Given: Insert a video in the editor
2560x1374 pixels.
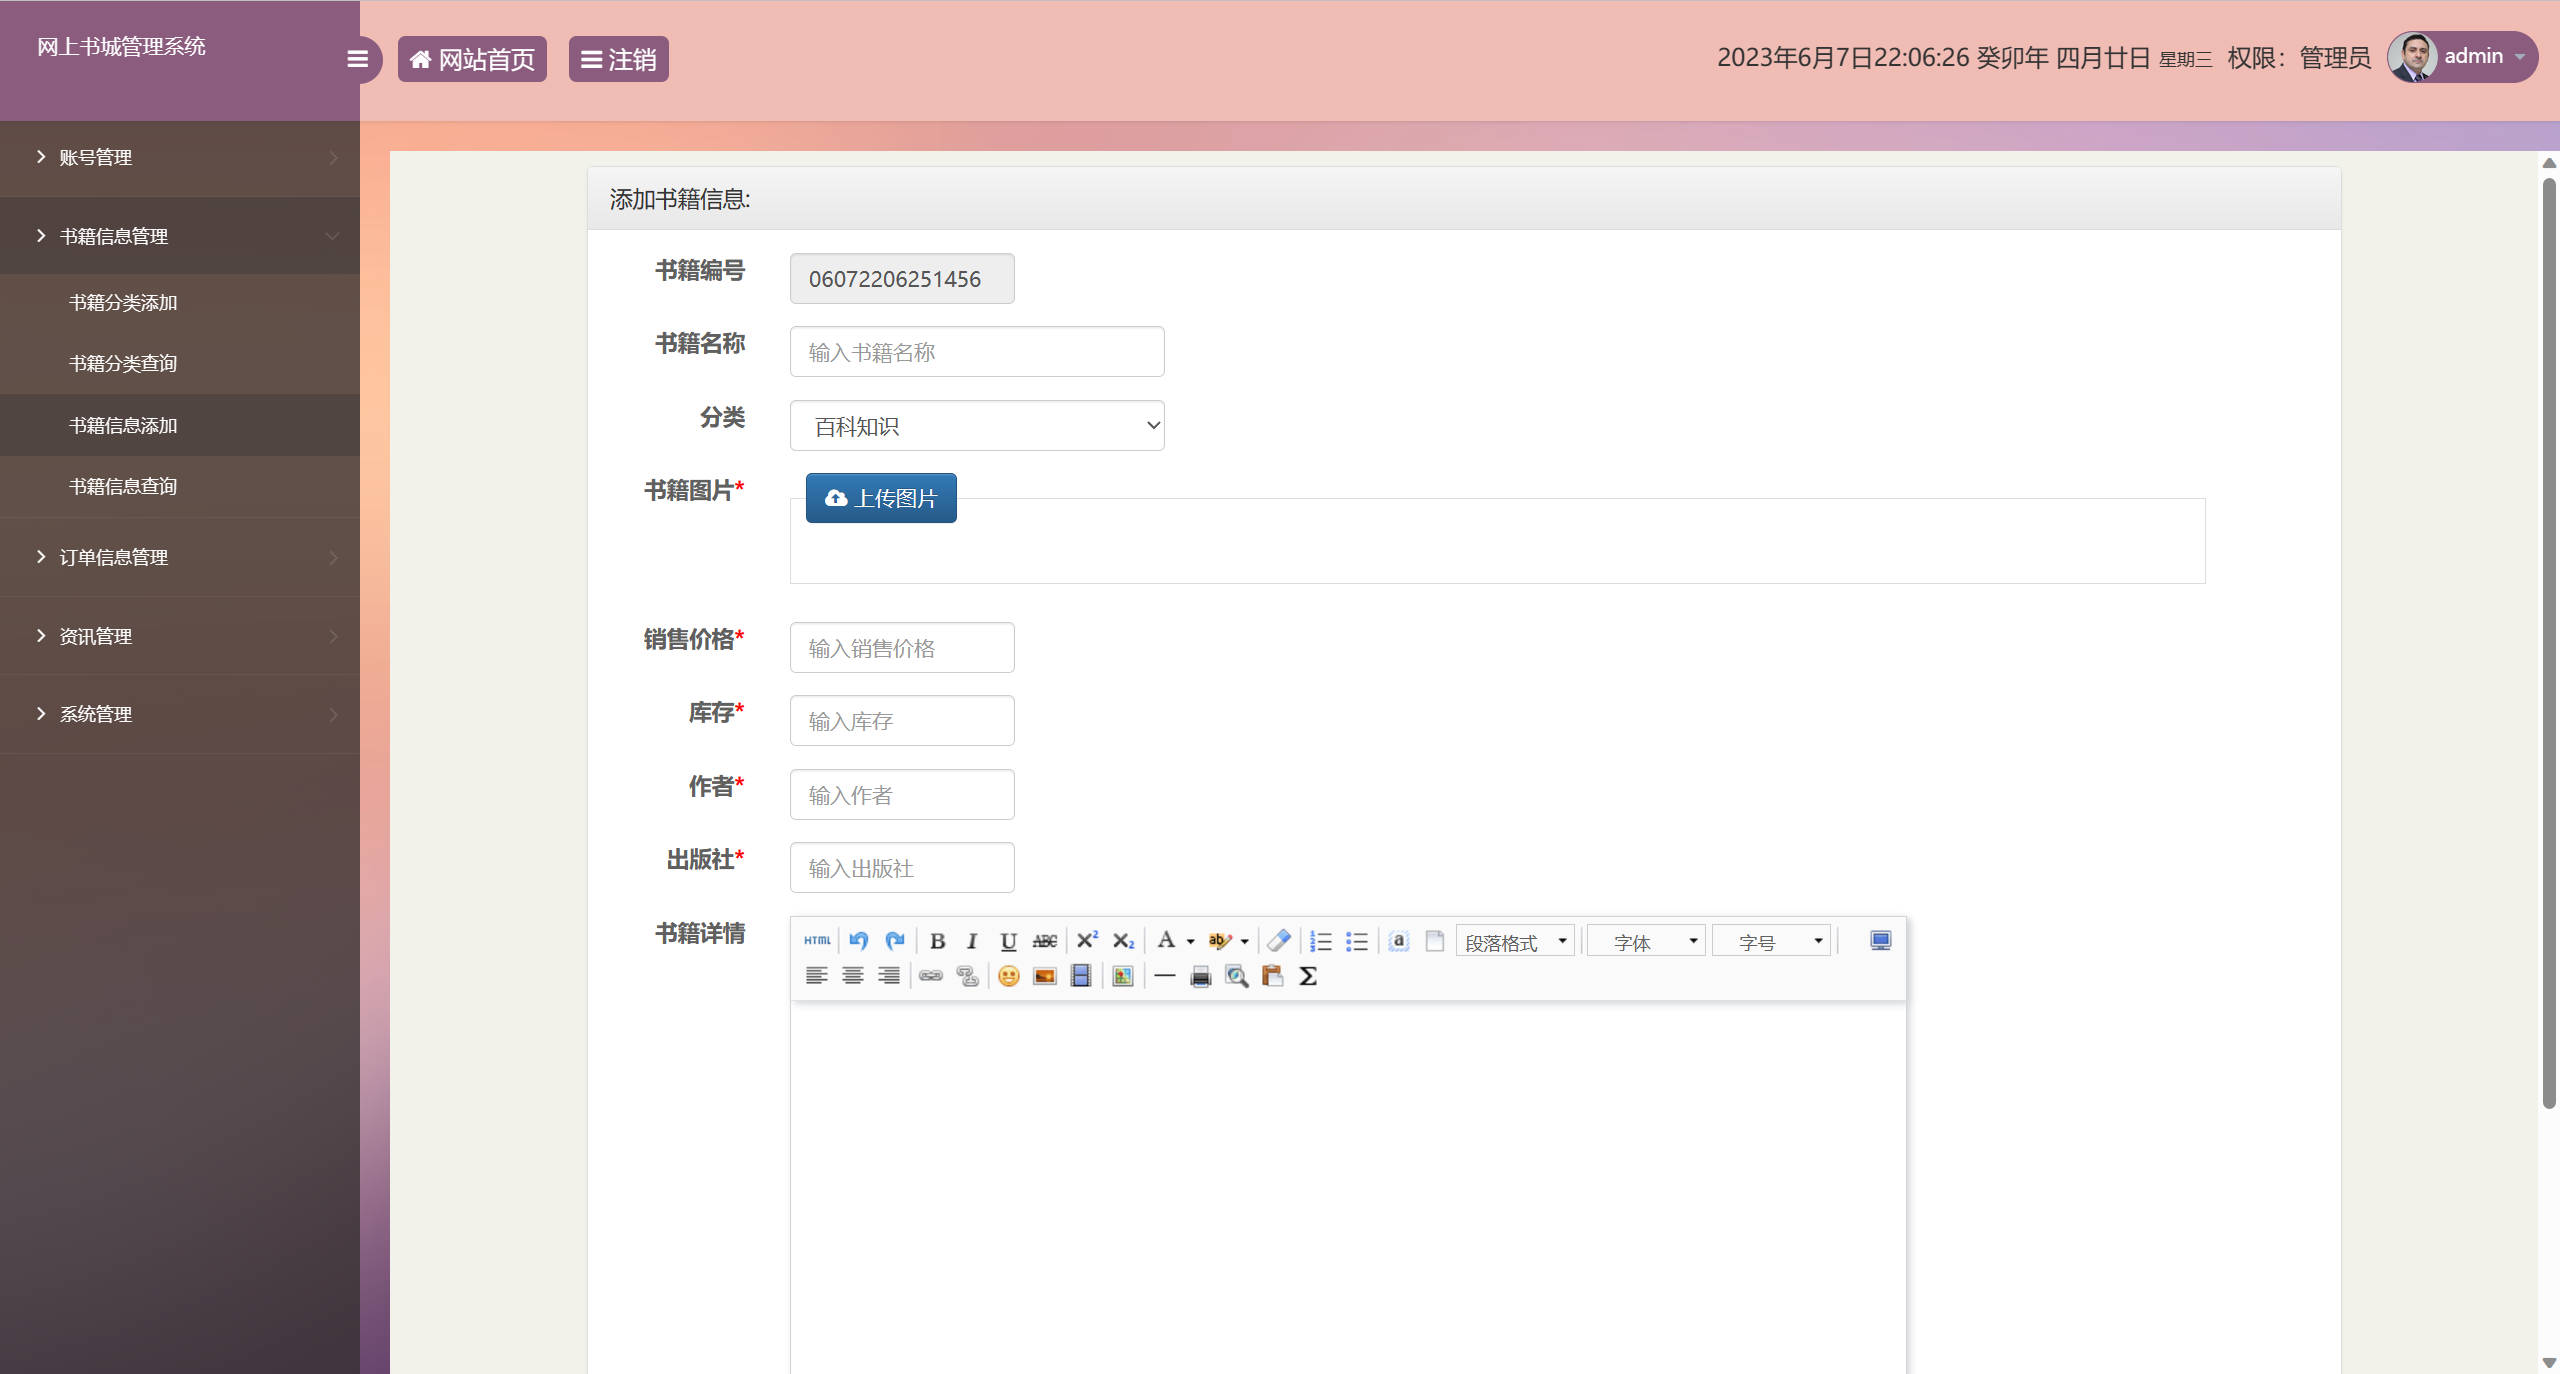Looking at the screenshot, I should pos(1081,976).
